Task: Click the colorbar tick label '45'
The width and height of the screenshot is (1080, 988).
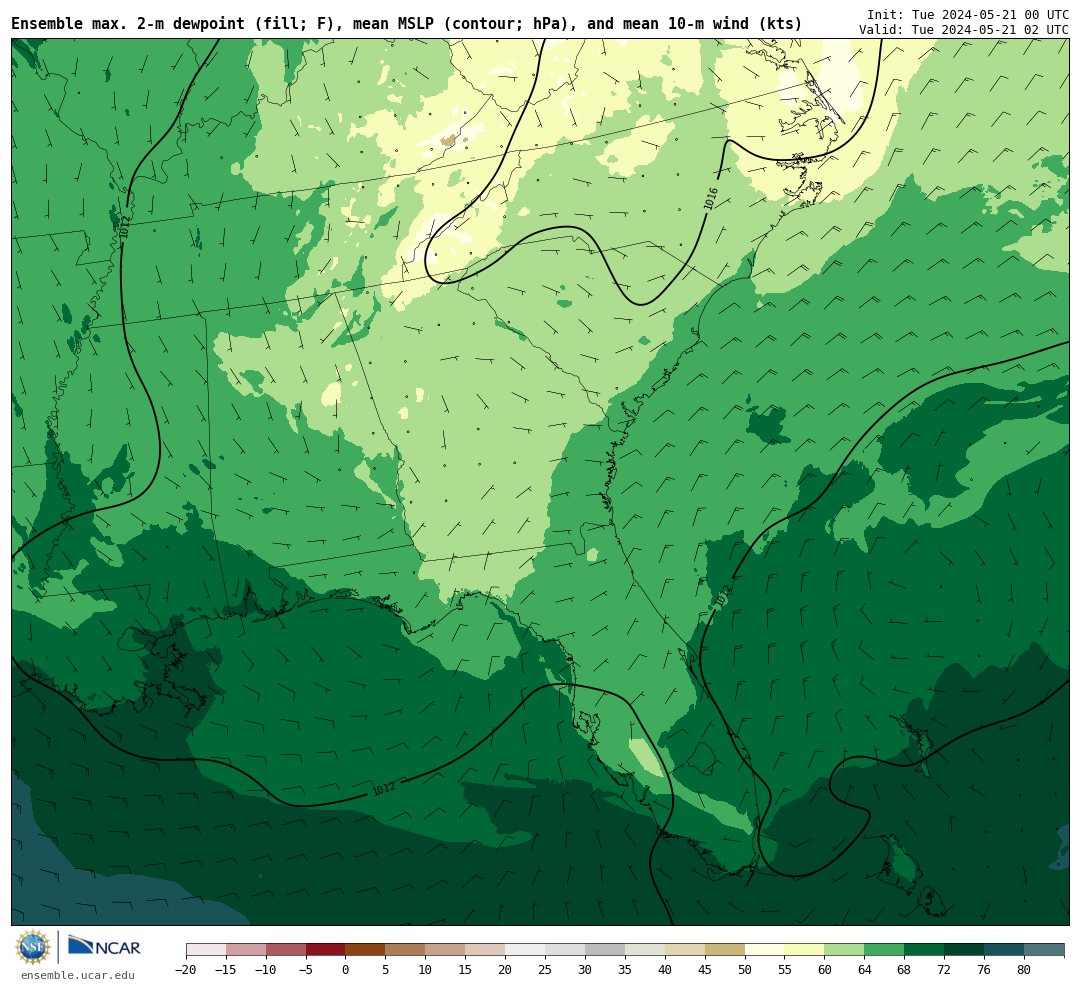Action: click(705, 970)
